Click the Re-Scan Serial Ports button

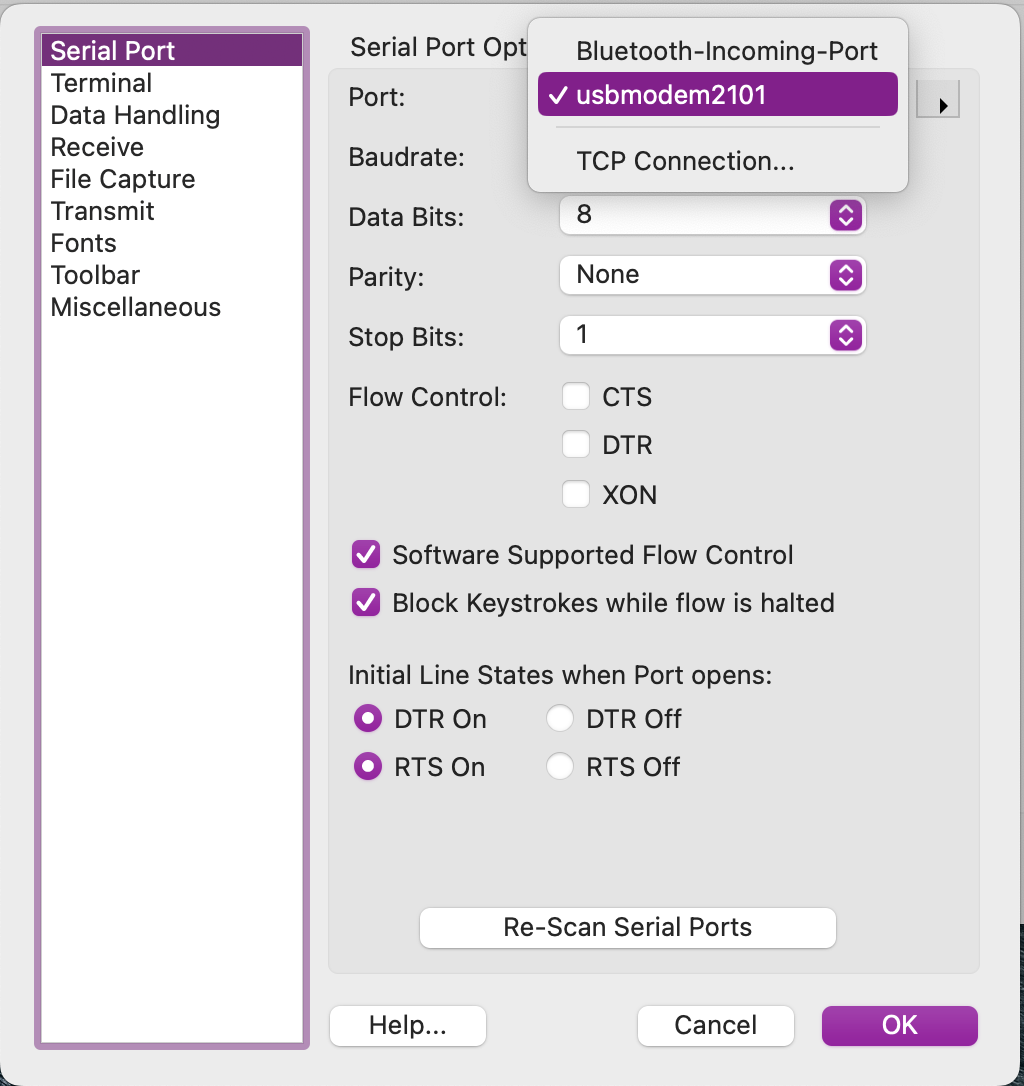click(x=628, y=927)
